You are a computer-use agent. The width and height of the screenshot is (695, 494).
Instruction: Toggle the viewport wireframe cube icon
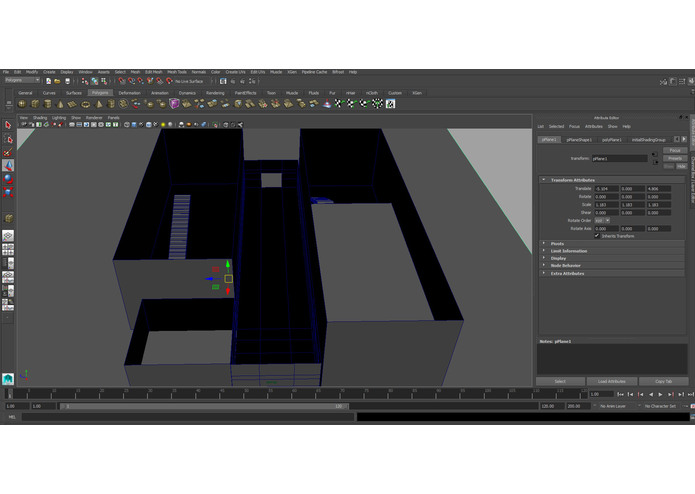click(x=127, y=125)
